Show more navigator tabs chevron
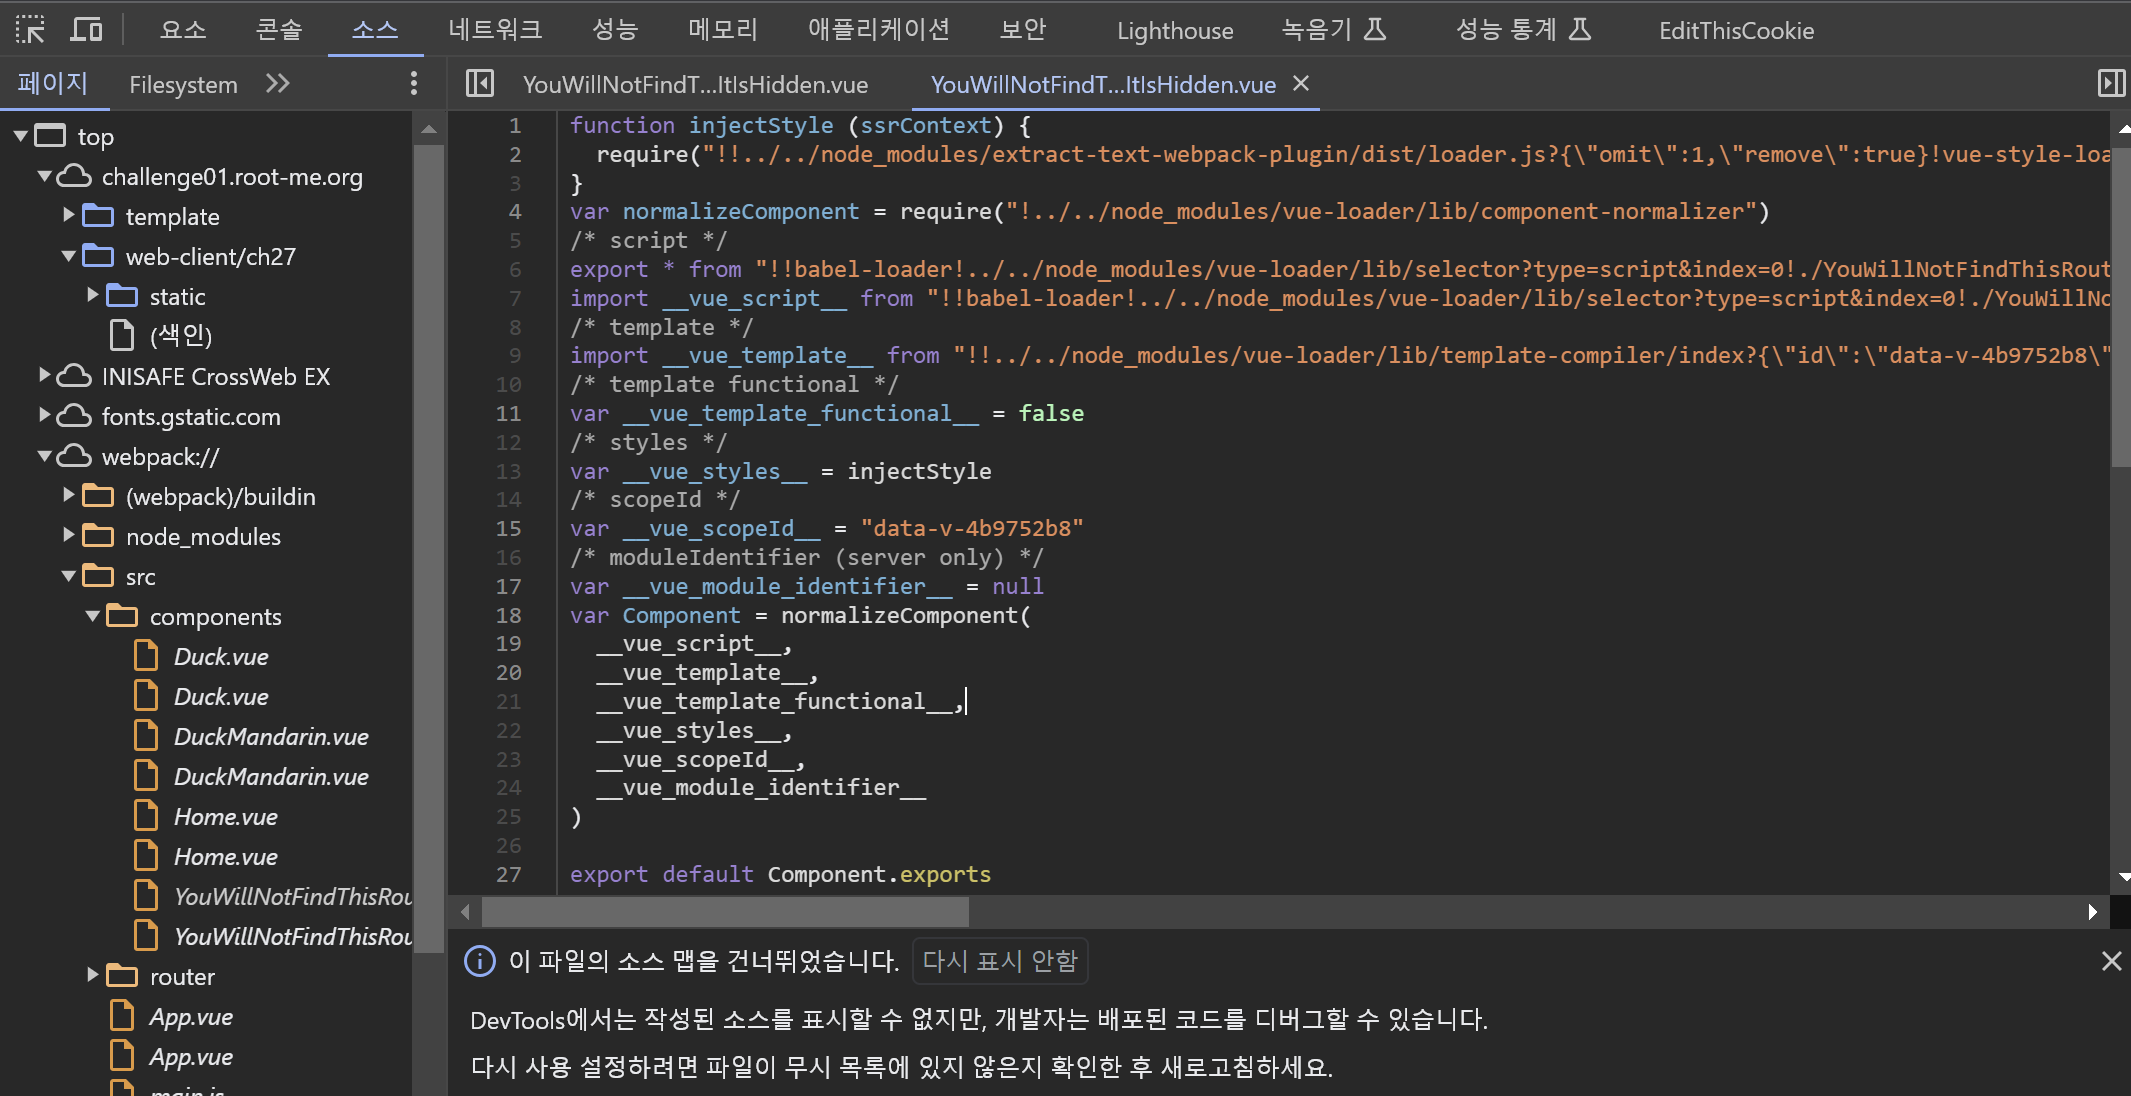 point(278,84)
